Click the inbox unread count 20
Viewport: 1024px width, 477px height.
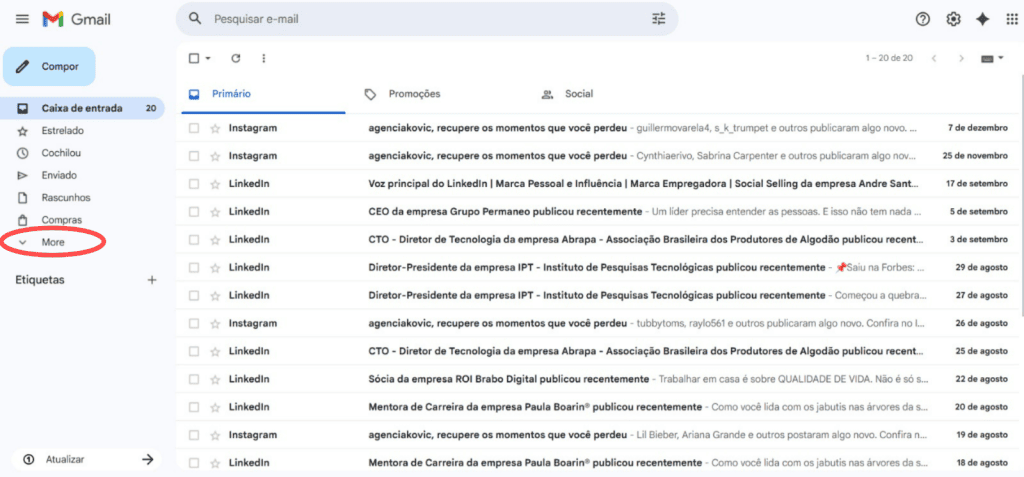tap(151, 108)
